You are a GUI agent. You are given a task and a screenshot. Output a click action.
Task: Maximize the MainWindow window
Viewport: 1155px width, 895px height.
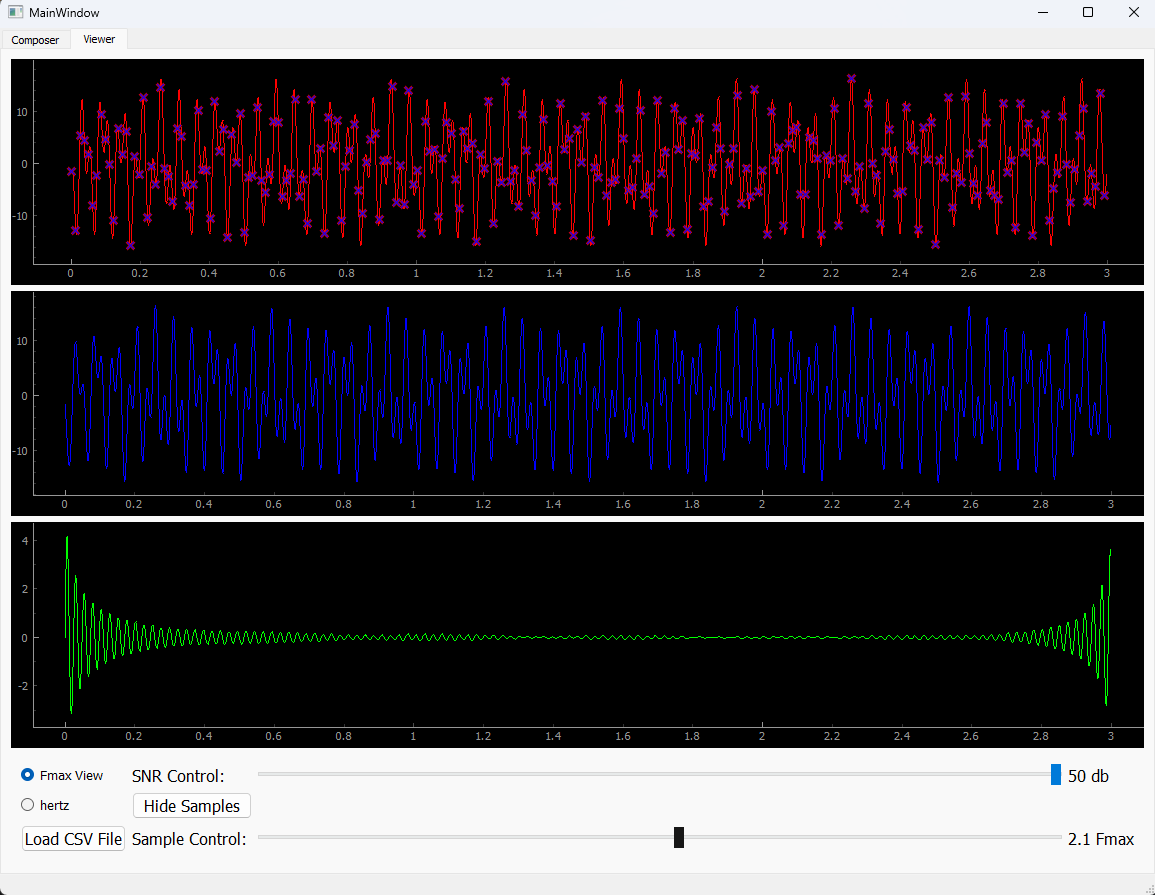click(x=1088, y=13)
